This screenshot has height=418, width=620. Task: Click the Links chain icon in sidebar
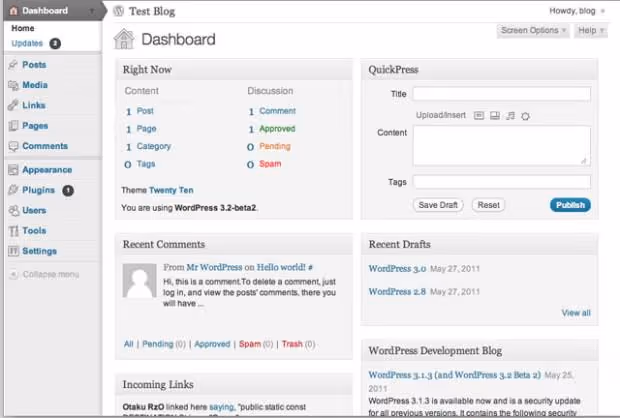pos(13,105)
